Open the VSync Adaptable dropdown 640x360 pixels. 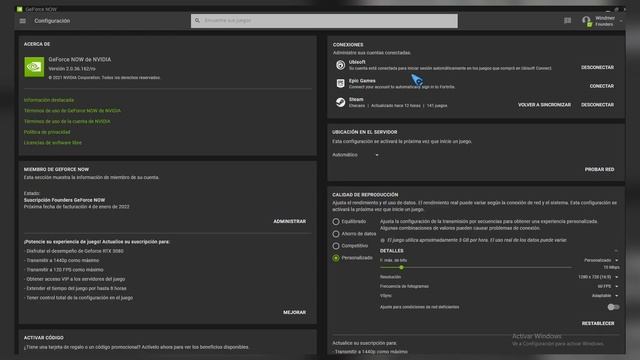tap(605, 296)
